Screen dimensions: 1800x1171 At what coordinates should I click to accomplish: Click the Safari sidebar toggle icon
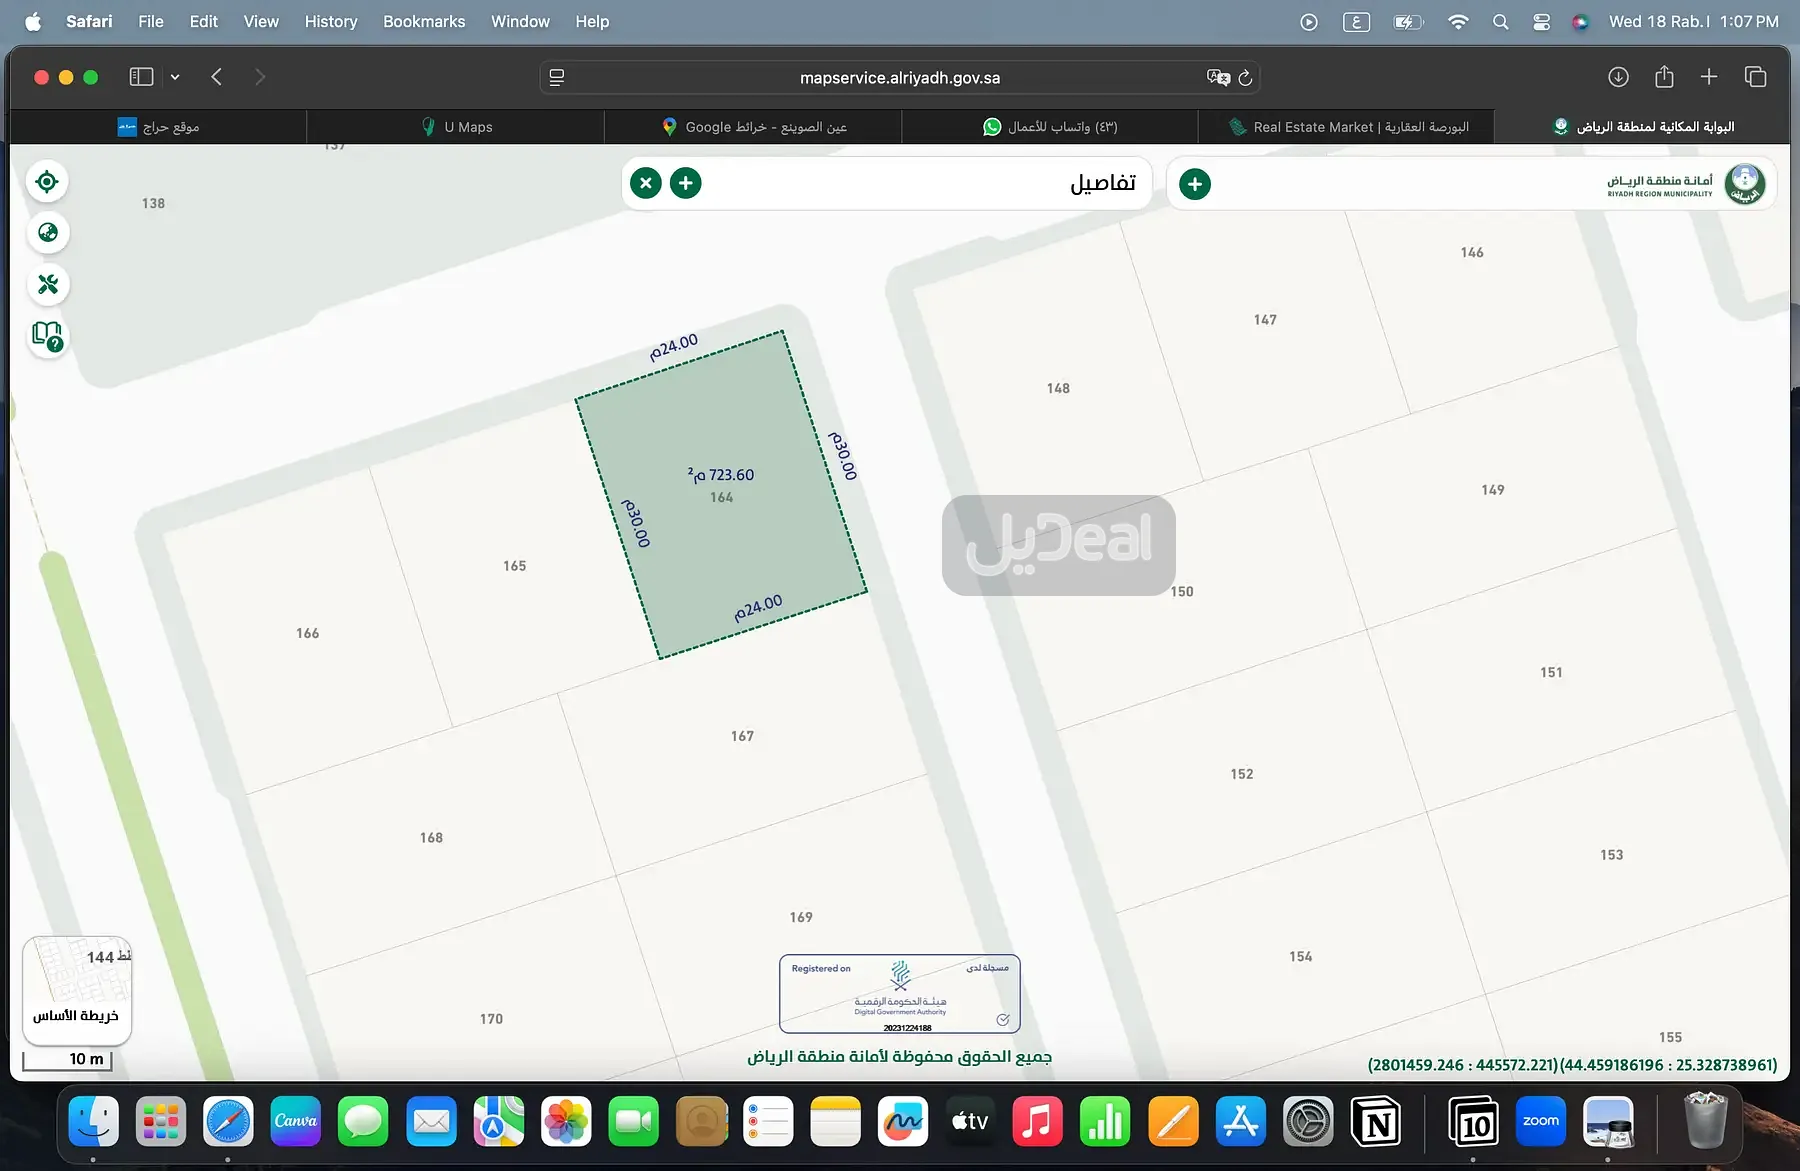click(141, 77)
